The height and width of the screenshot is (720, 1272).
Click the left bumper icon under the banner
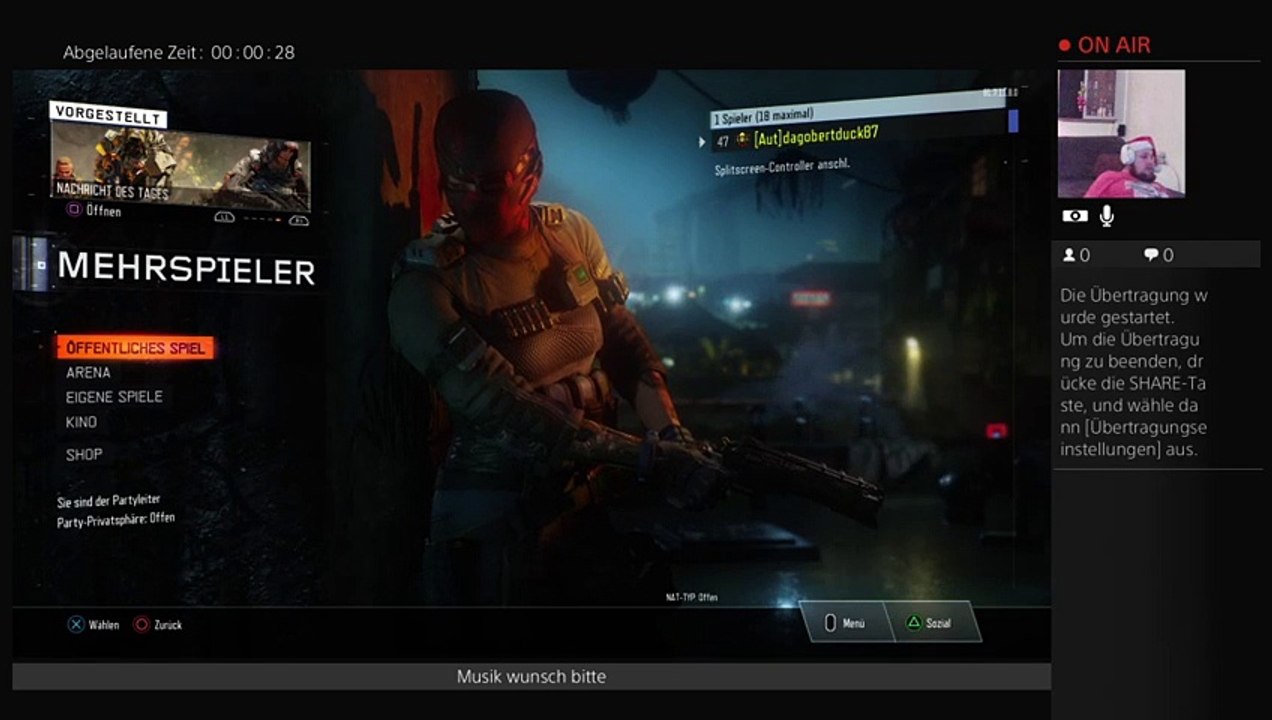tap(224, 217)
